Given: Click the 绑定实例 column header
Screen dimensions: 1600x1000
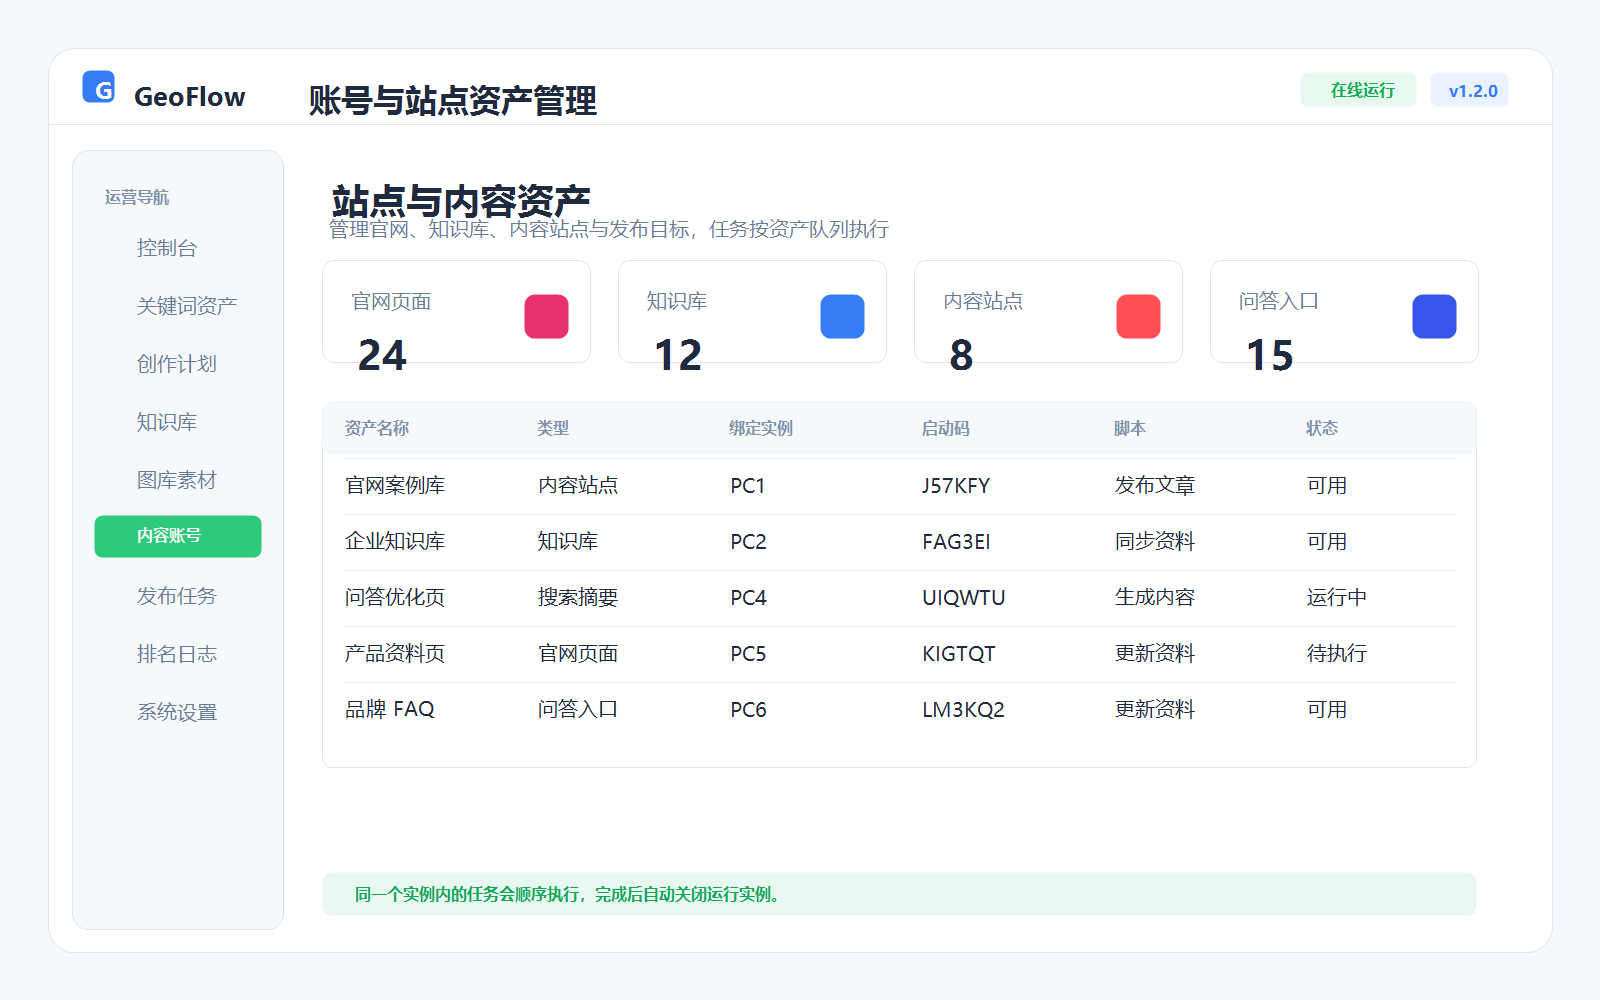Looking at the screenshot, I should tap(761, 428).
